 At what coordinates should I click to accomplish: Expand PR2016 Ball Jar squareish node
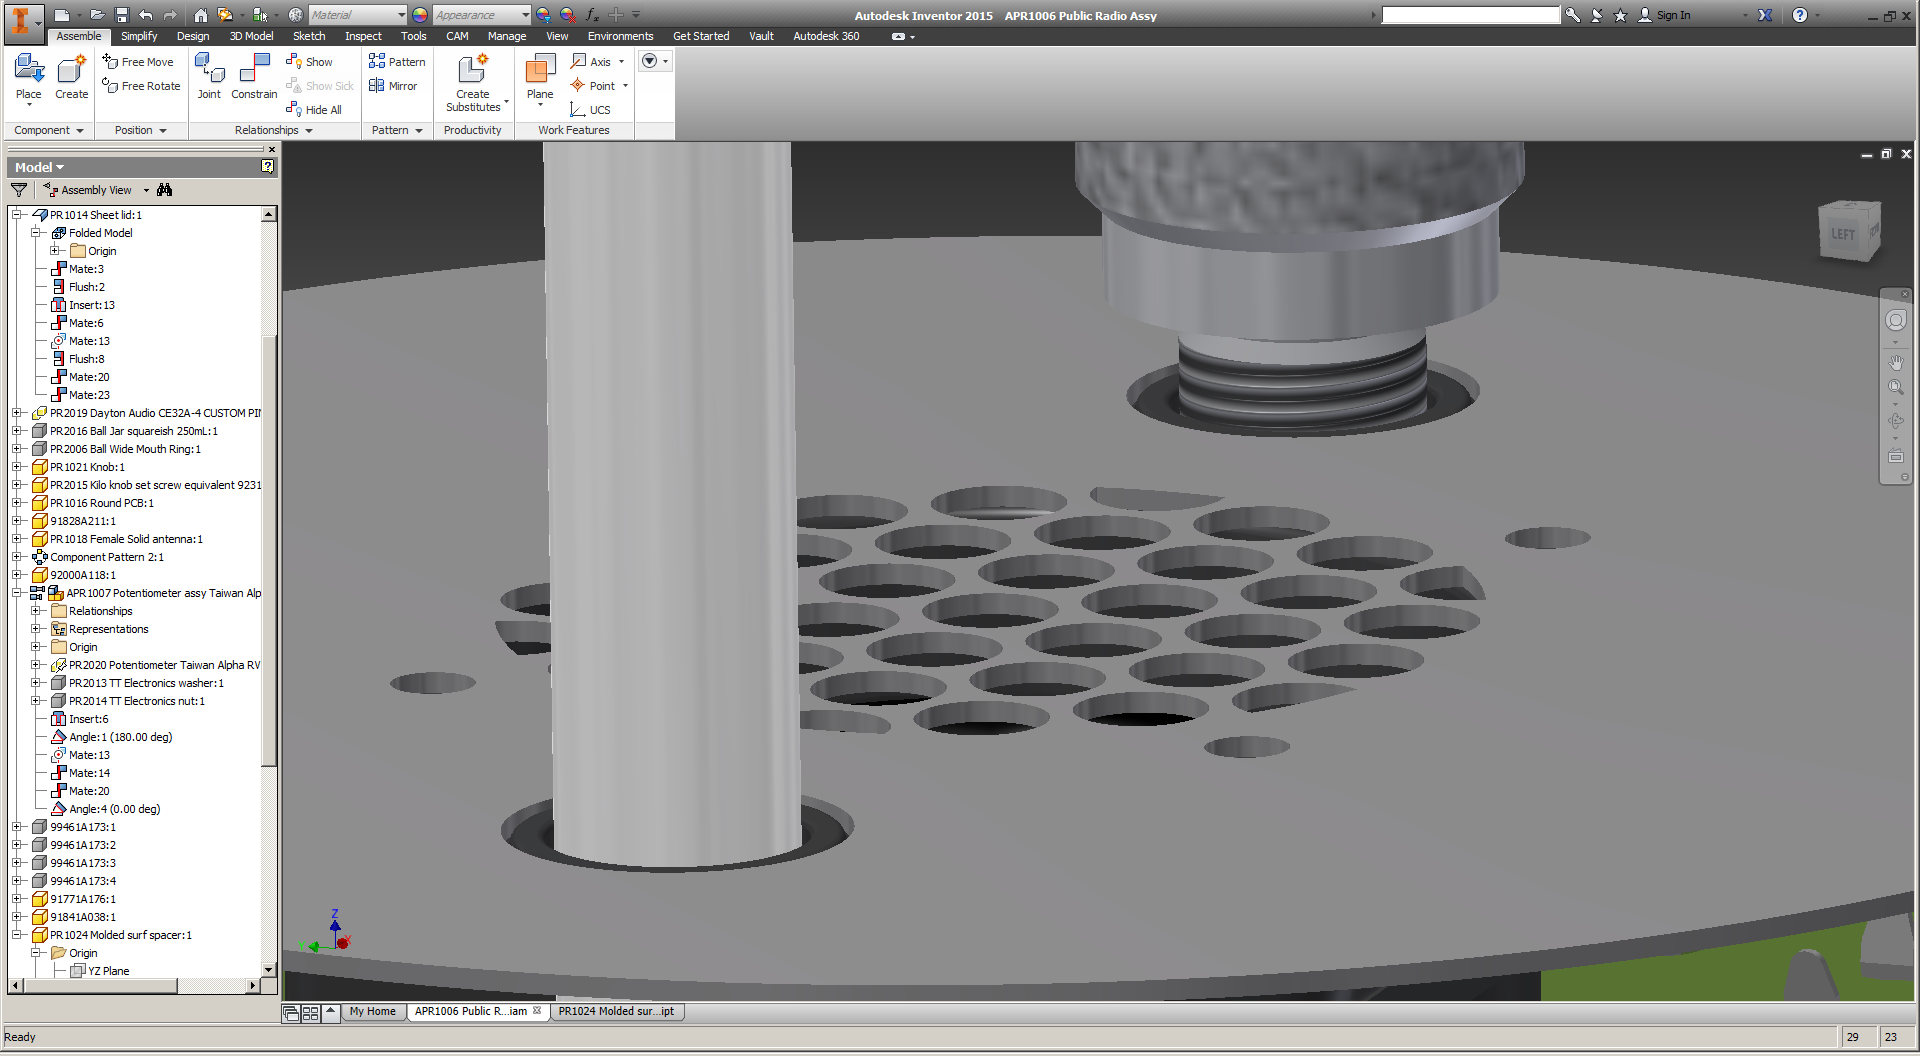[x=17, y=431]
